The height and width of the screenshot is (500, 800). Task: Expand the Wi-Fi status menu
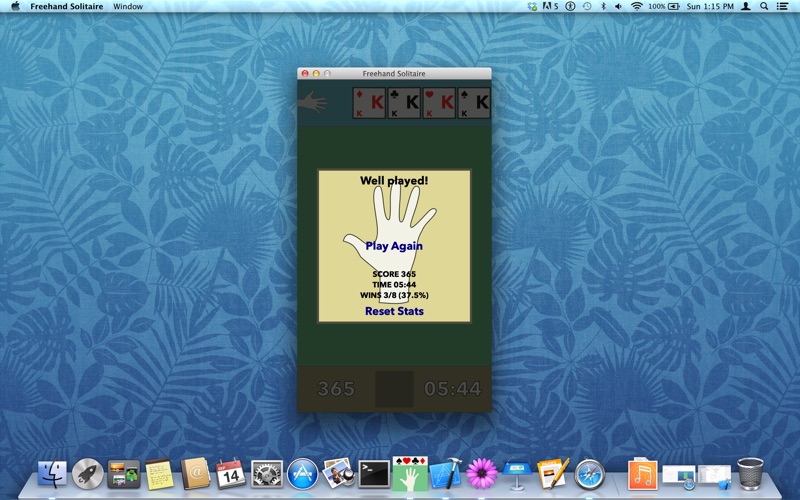pyautogui.click(x=636, y=6)
